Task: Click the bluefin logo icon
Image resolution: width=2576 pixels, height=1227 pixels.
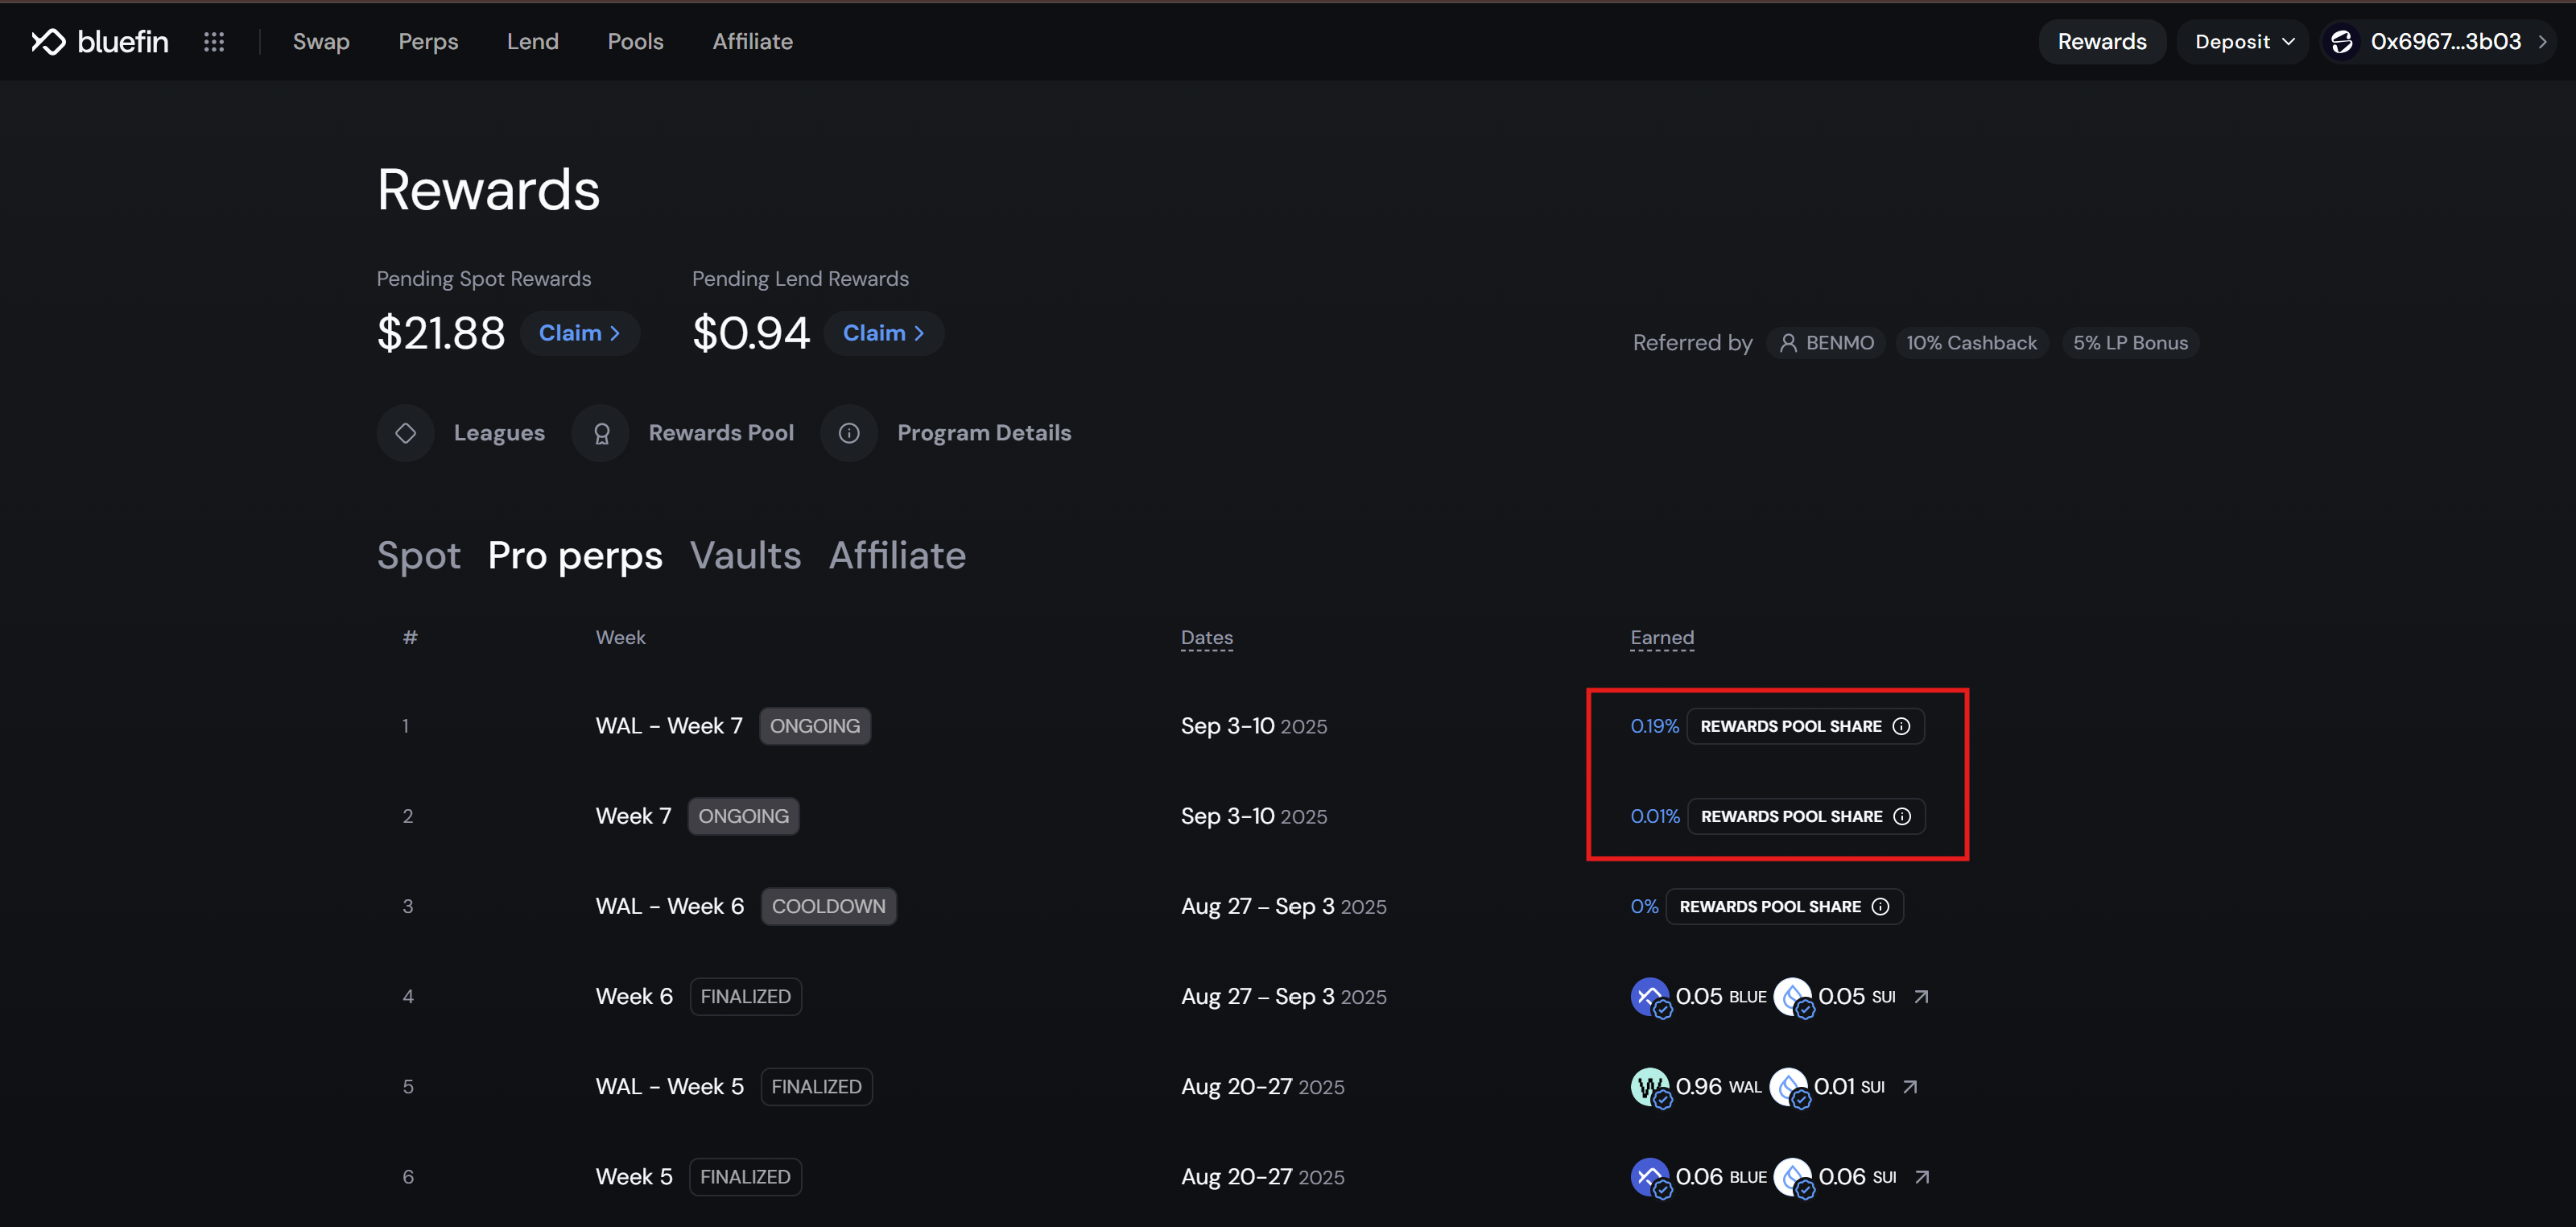Action: pos(48,41)
